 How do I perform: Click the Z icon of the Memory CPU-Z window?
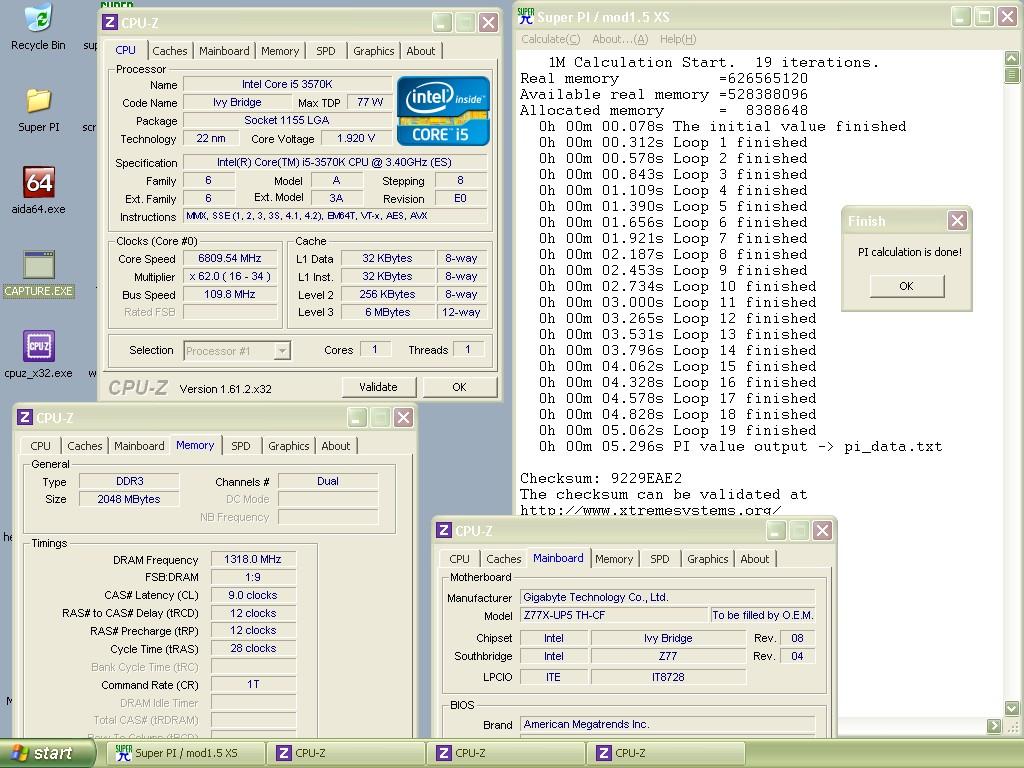coord(25,417)
